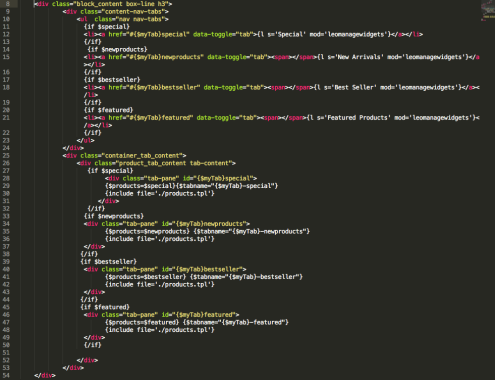Click {$tabname="{$myTab}-bestseller"} assignment

[246, 277]
